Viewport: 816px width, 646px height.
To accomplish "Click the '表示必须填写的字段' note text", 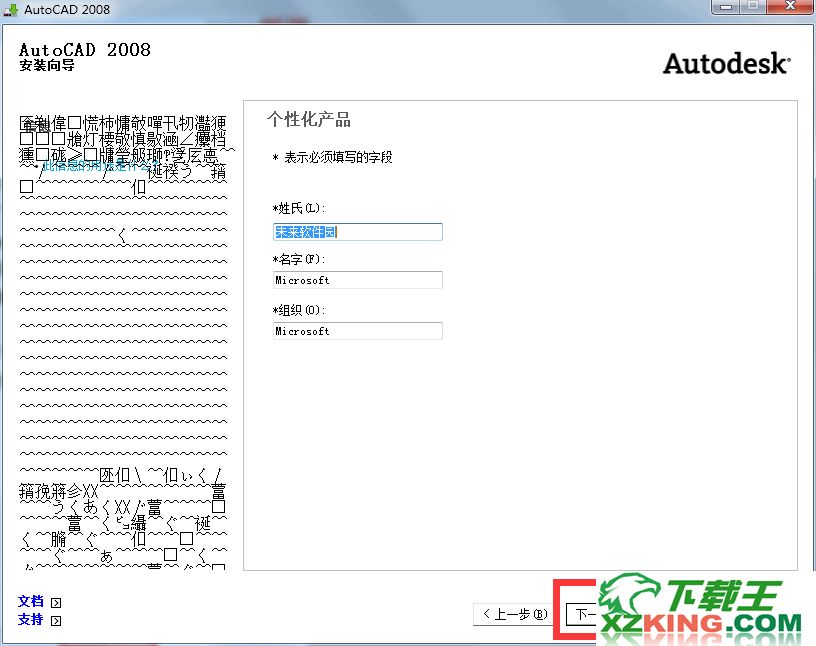I will coord(338,157).
